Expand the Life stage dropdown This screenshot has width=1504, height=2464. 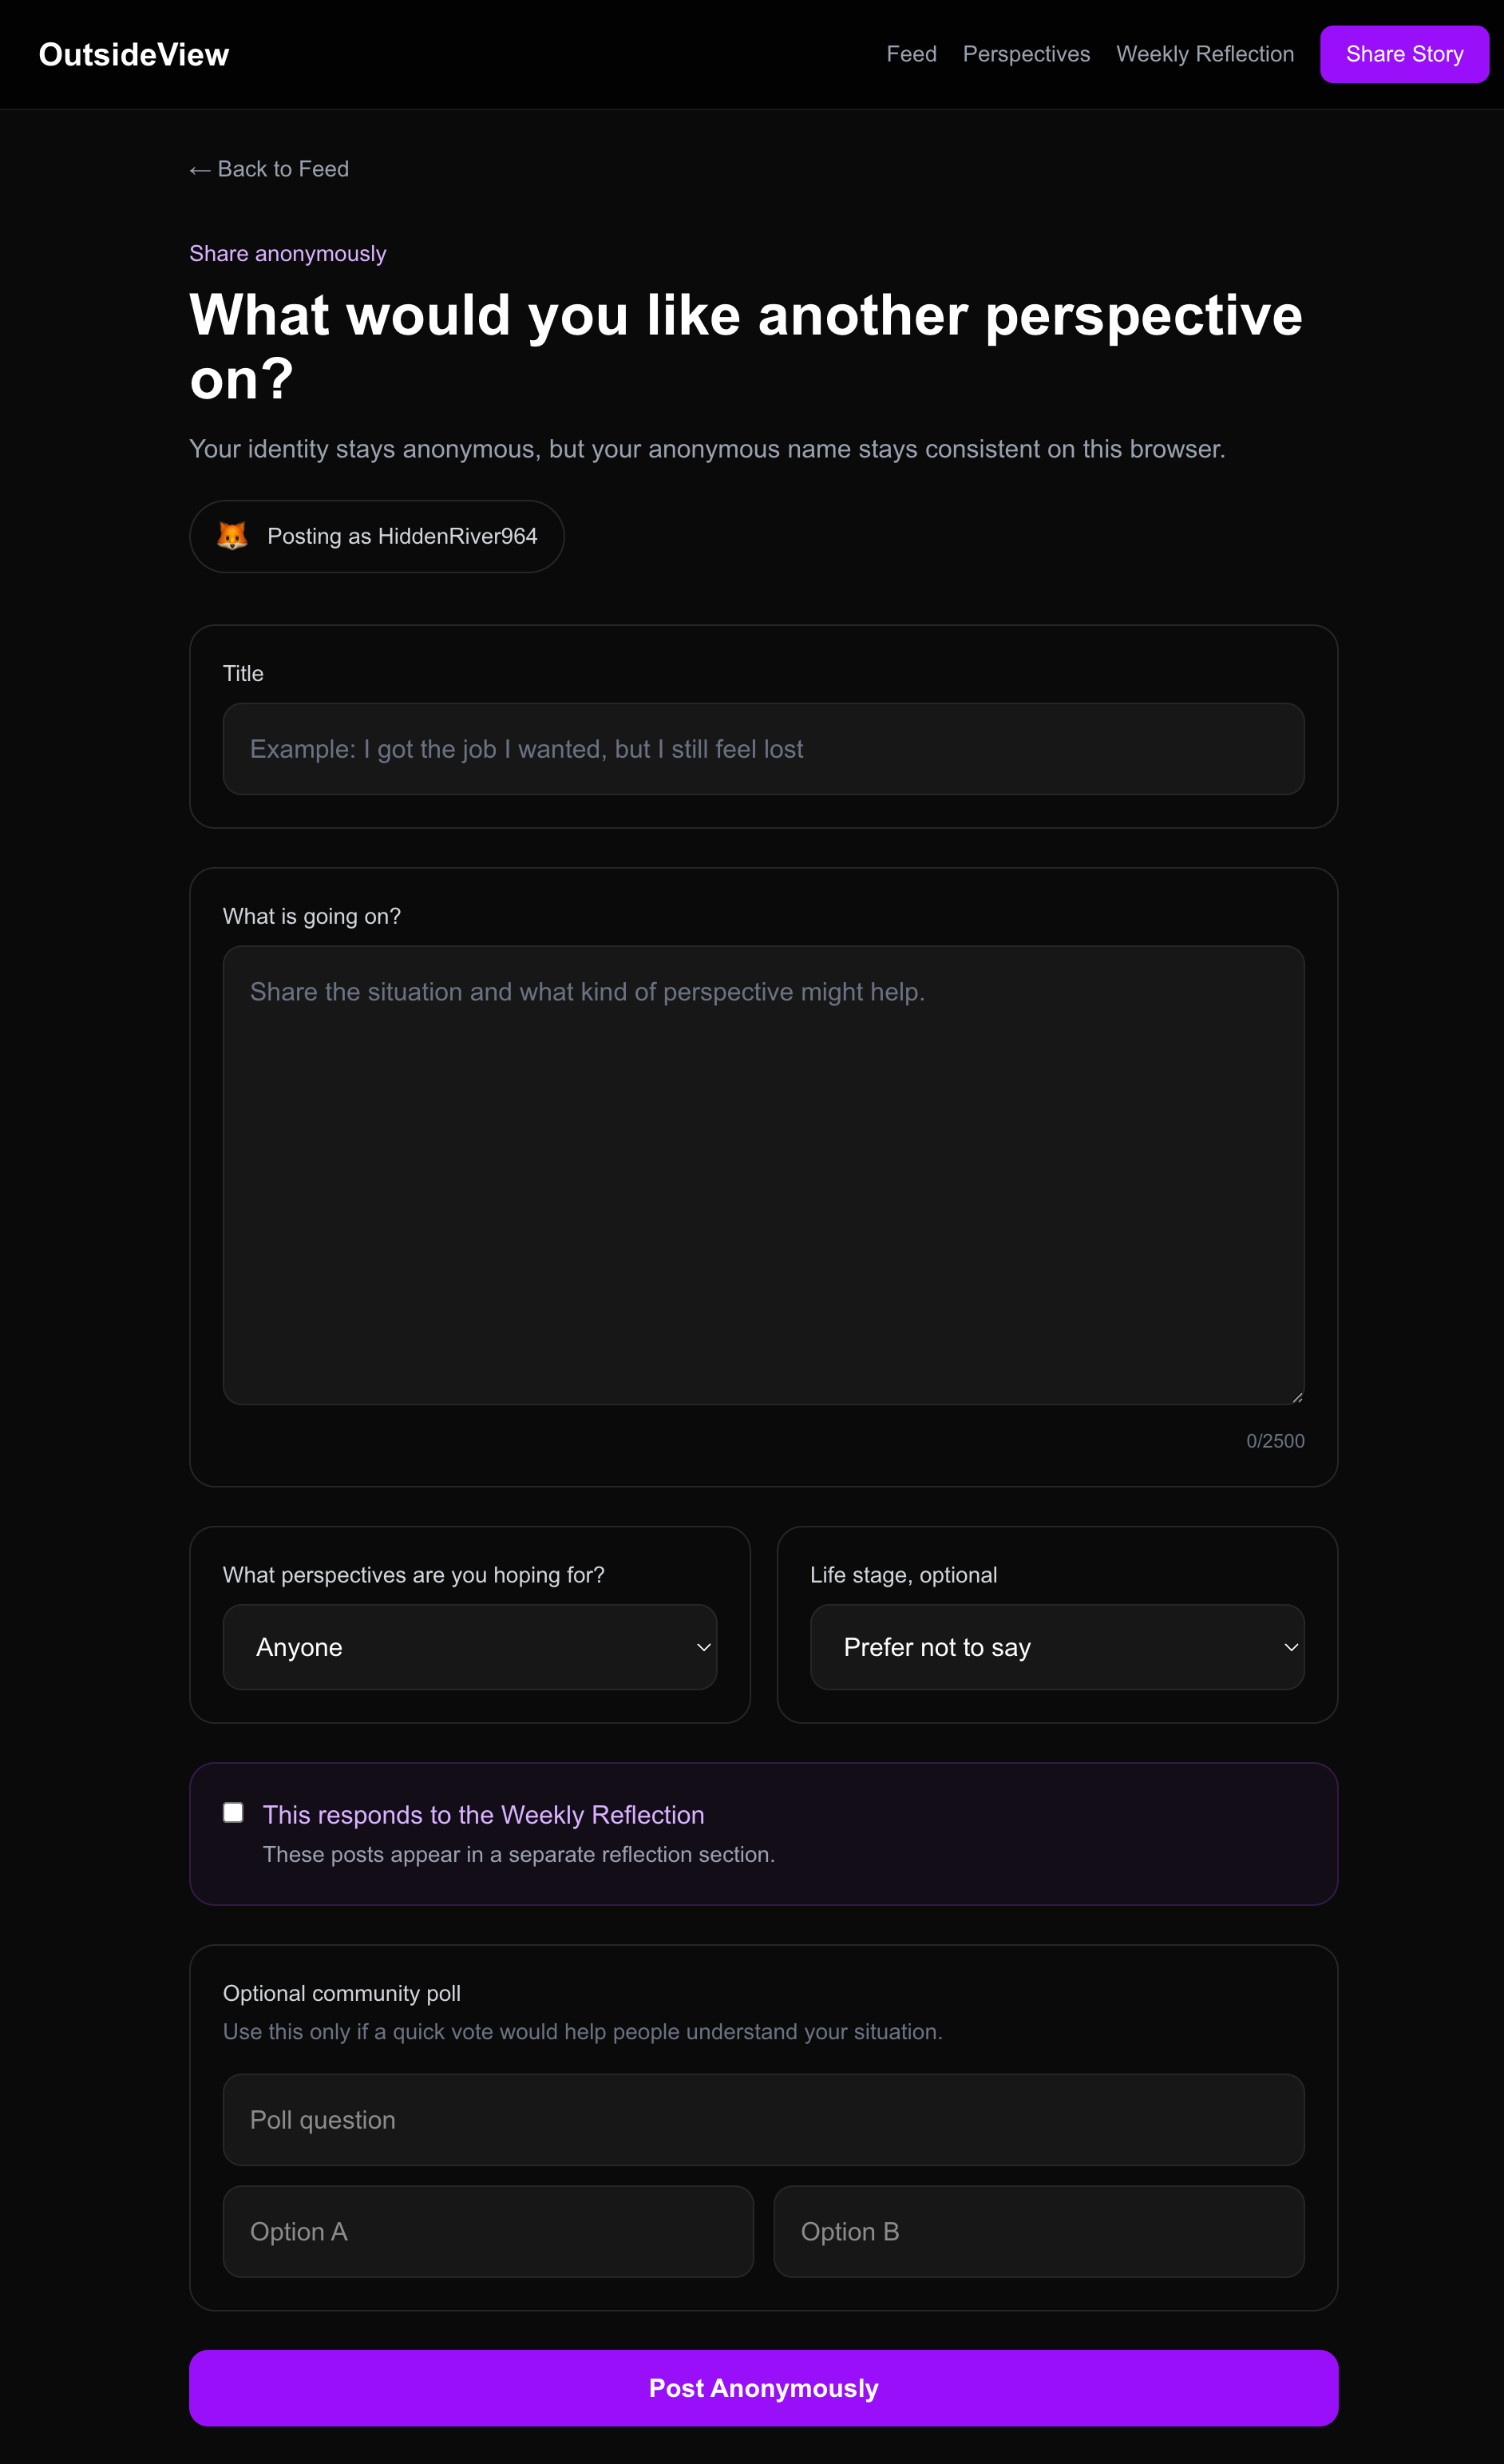[x=1057, y=1647]
